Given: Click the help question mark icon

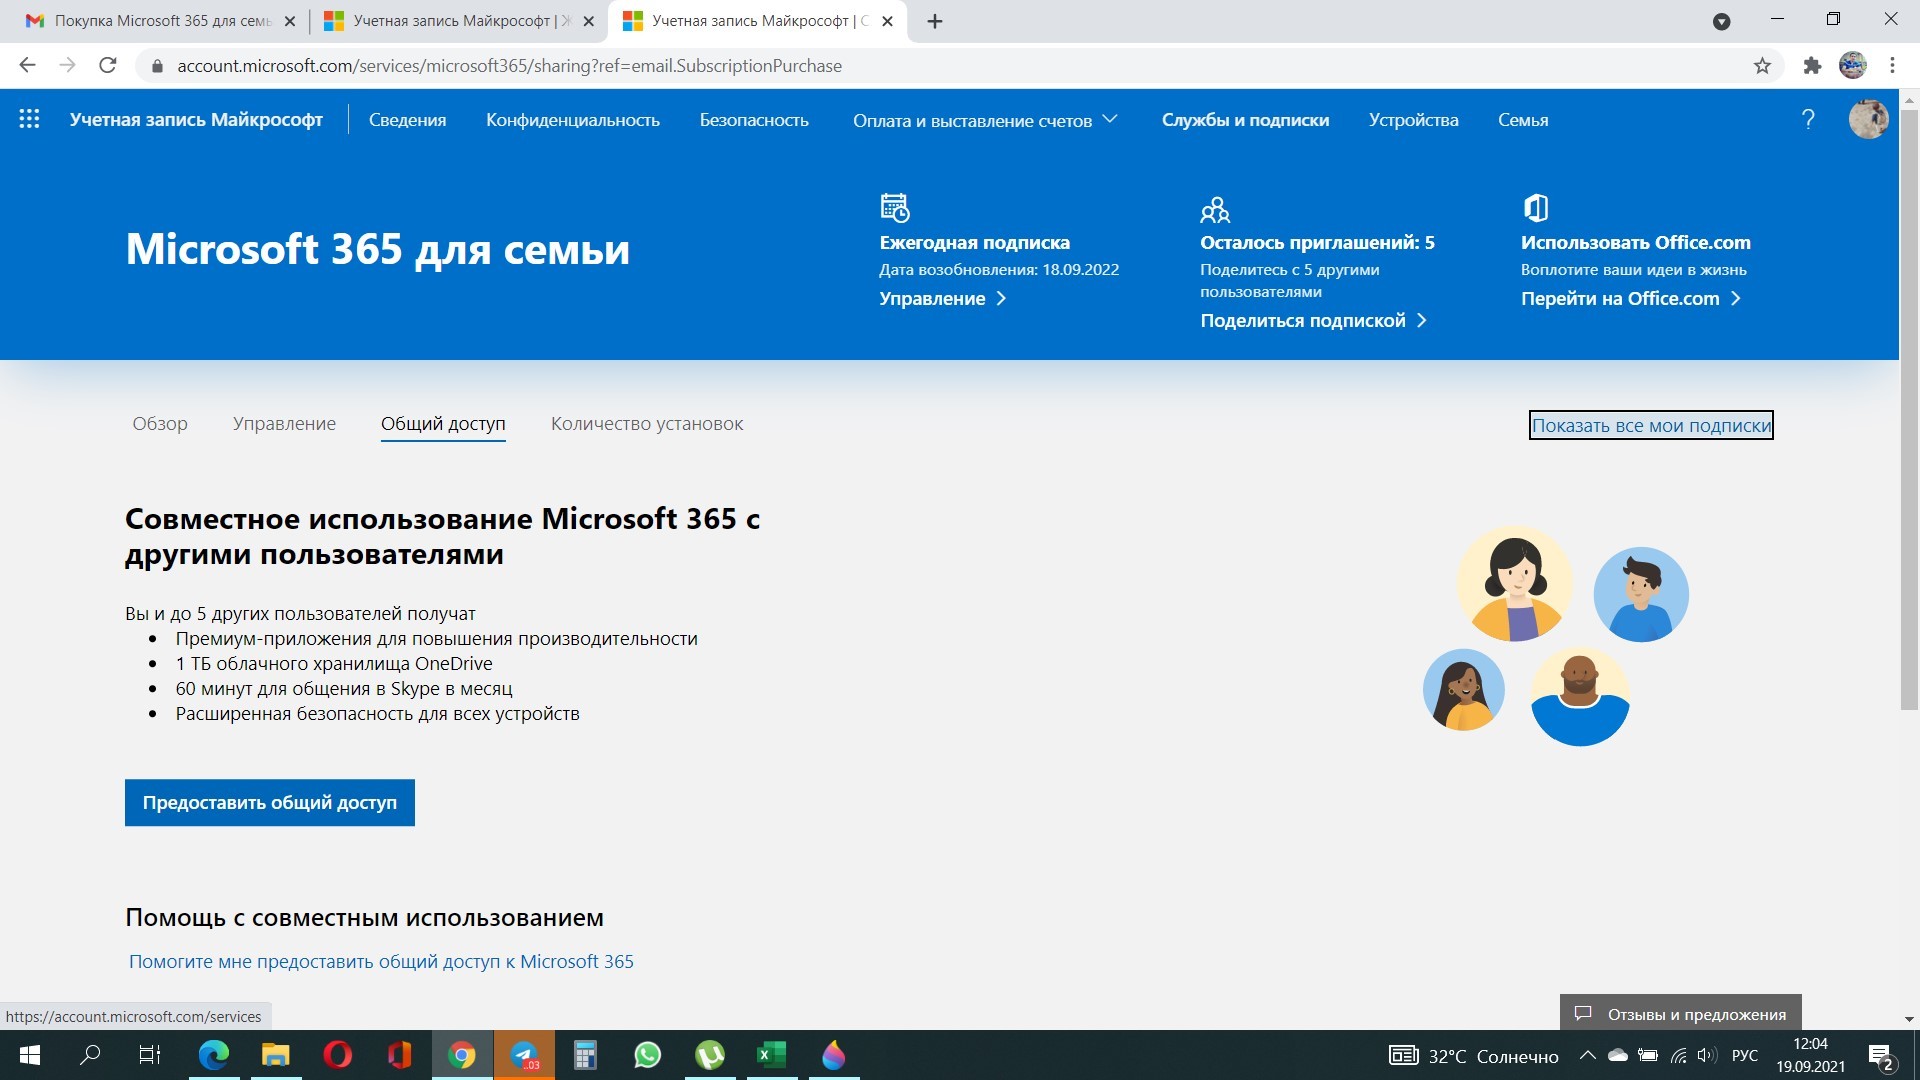Looking at the screenshot, I should (x=1808, y=119).
